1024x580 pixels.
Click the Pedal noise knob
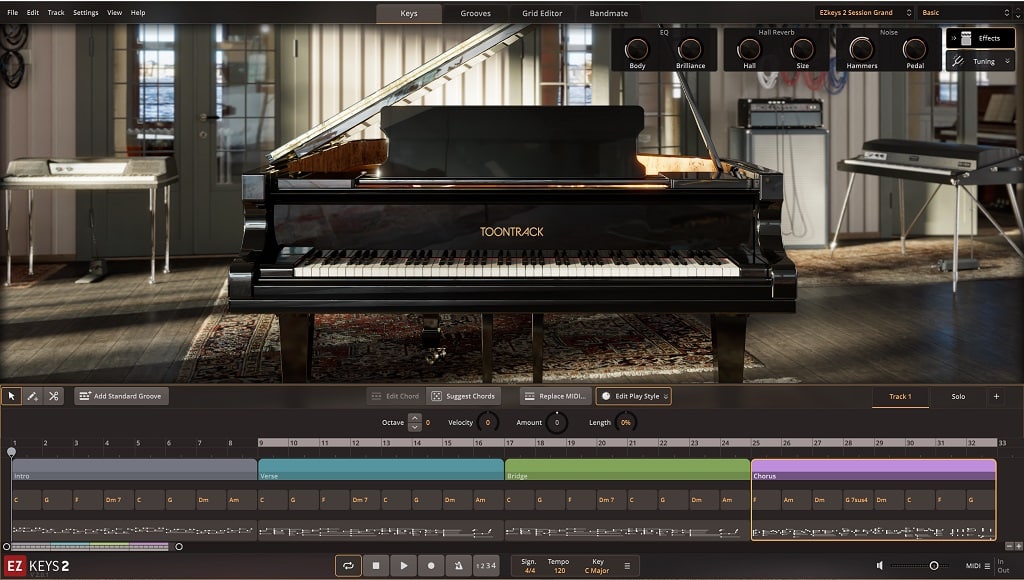(x=914, y=49)
